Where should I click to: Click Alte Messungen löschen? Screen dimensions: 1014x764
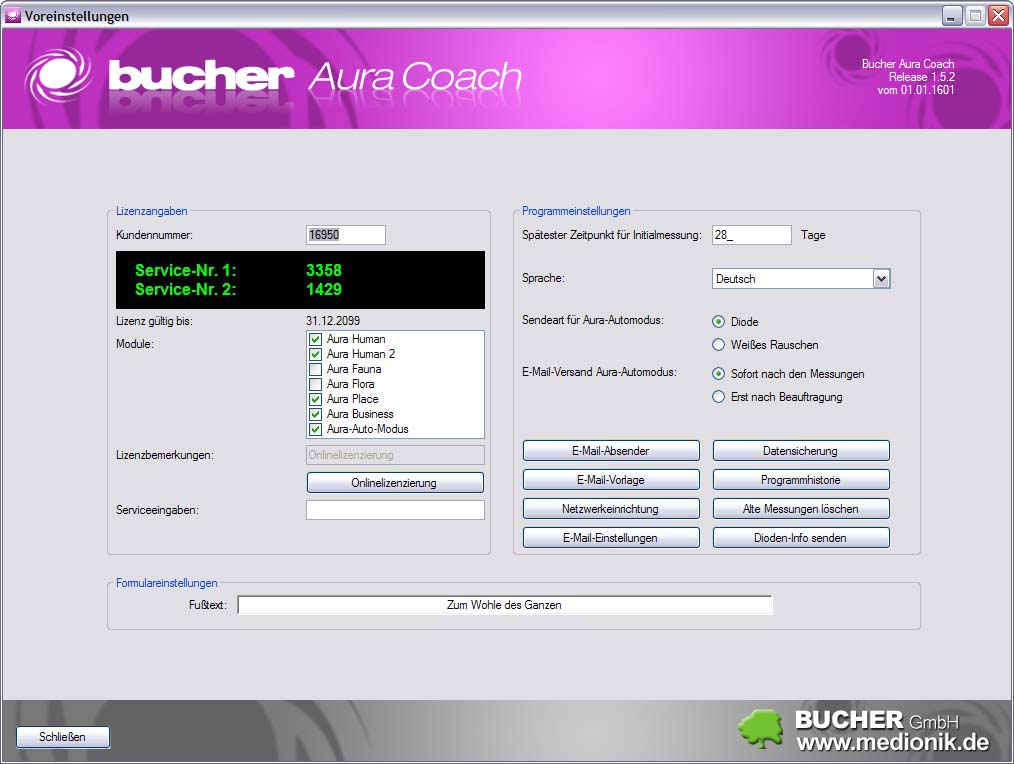(x=801, y=509)
